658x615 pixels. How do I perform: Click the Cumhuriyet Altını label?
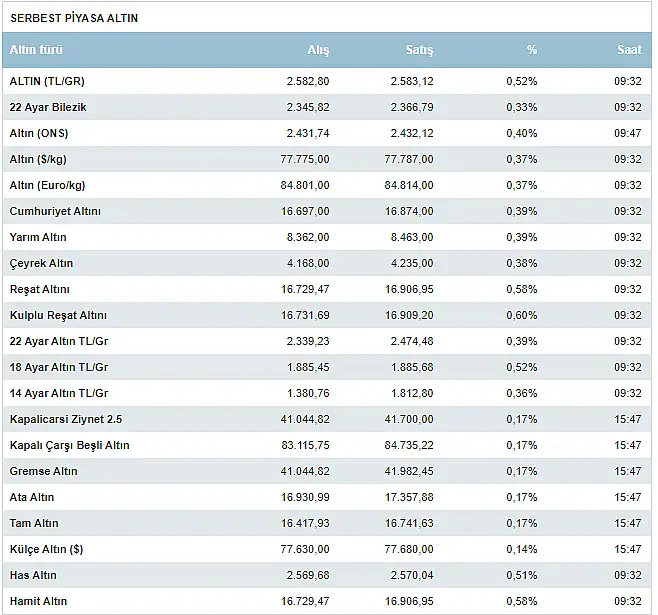(x=55, y=211)
